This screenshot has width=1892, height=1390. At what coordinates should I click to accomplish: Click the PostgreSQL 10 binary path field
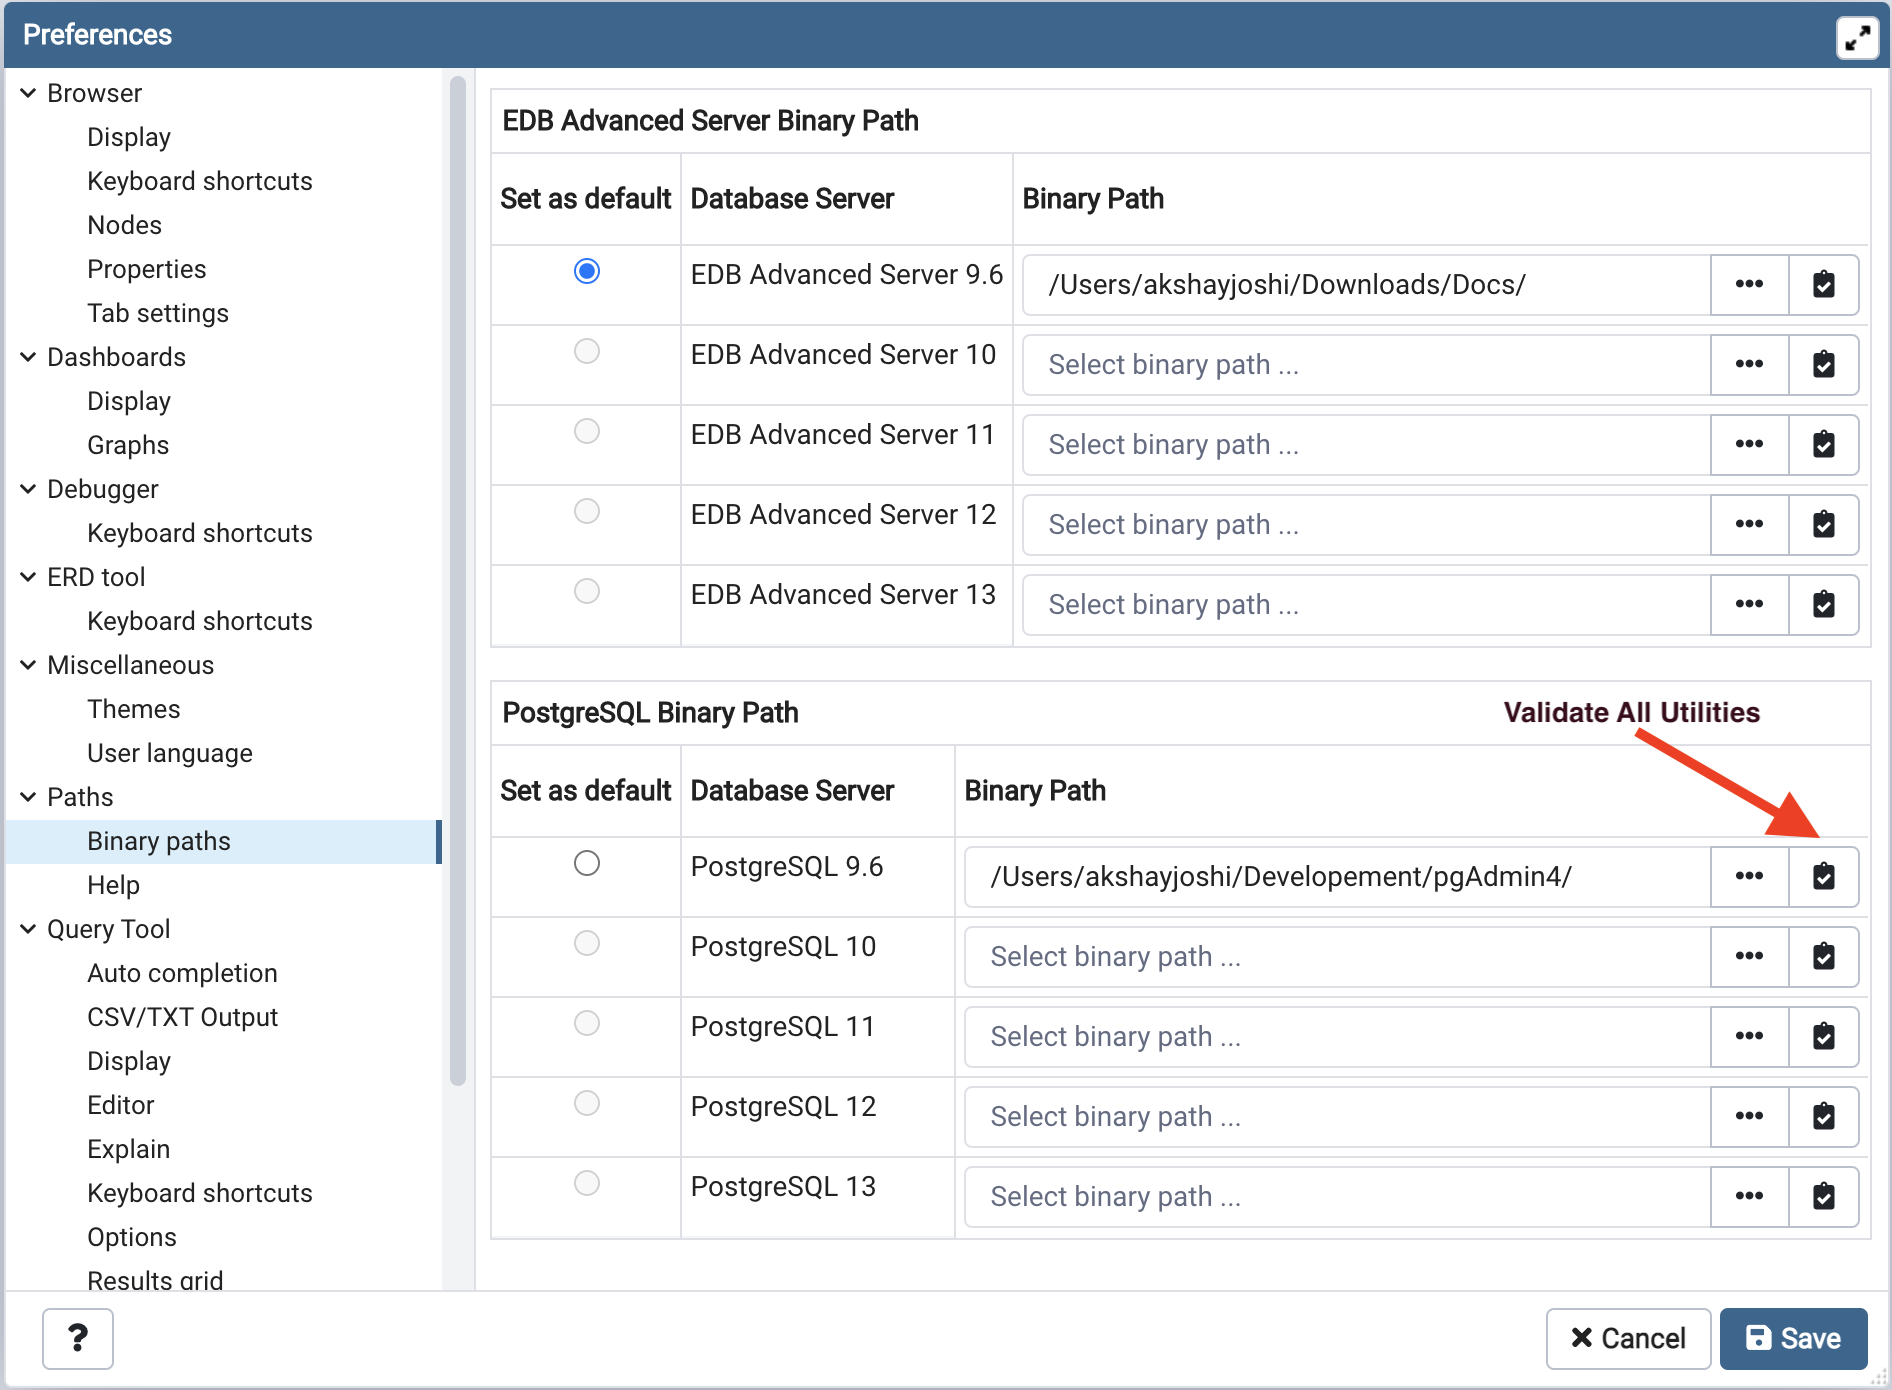pyautogui.click(x=1336, y=957)
